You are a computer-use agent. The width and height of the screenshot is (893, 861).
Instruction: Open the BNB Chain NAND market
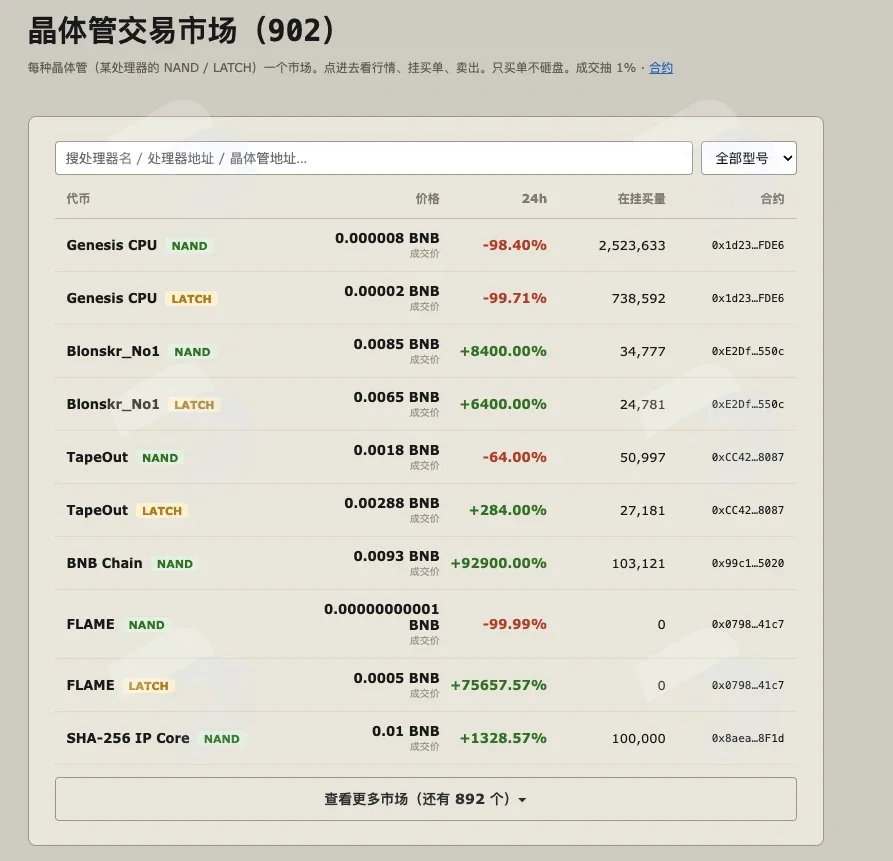click(425, 563)
